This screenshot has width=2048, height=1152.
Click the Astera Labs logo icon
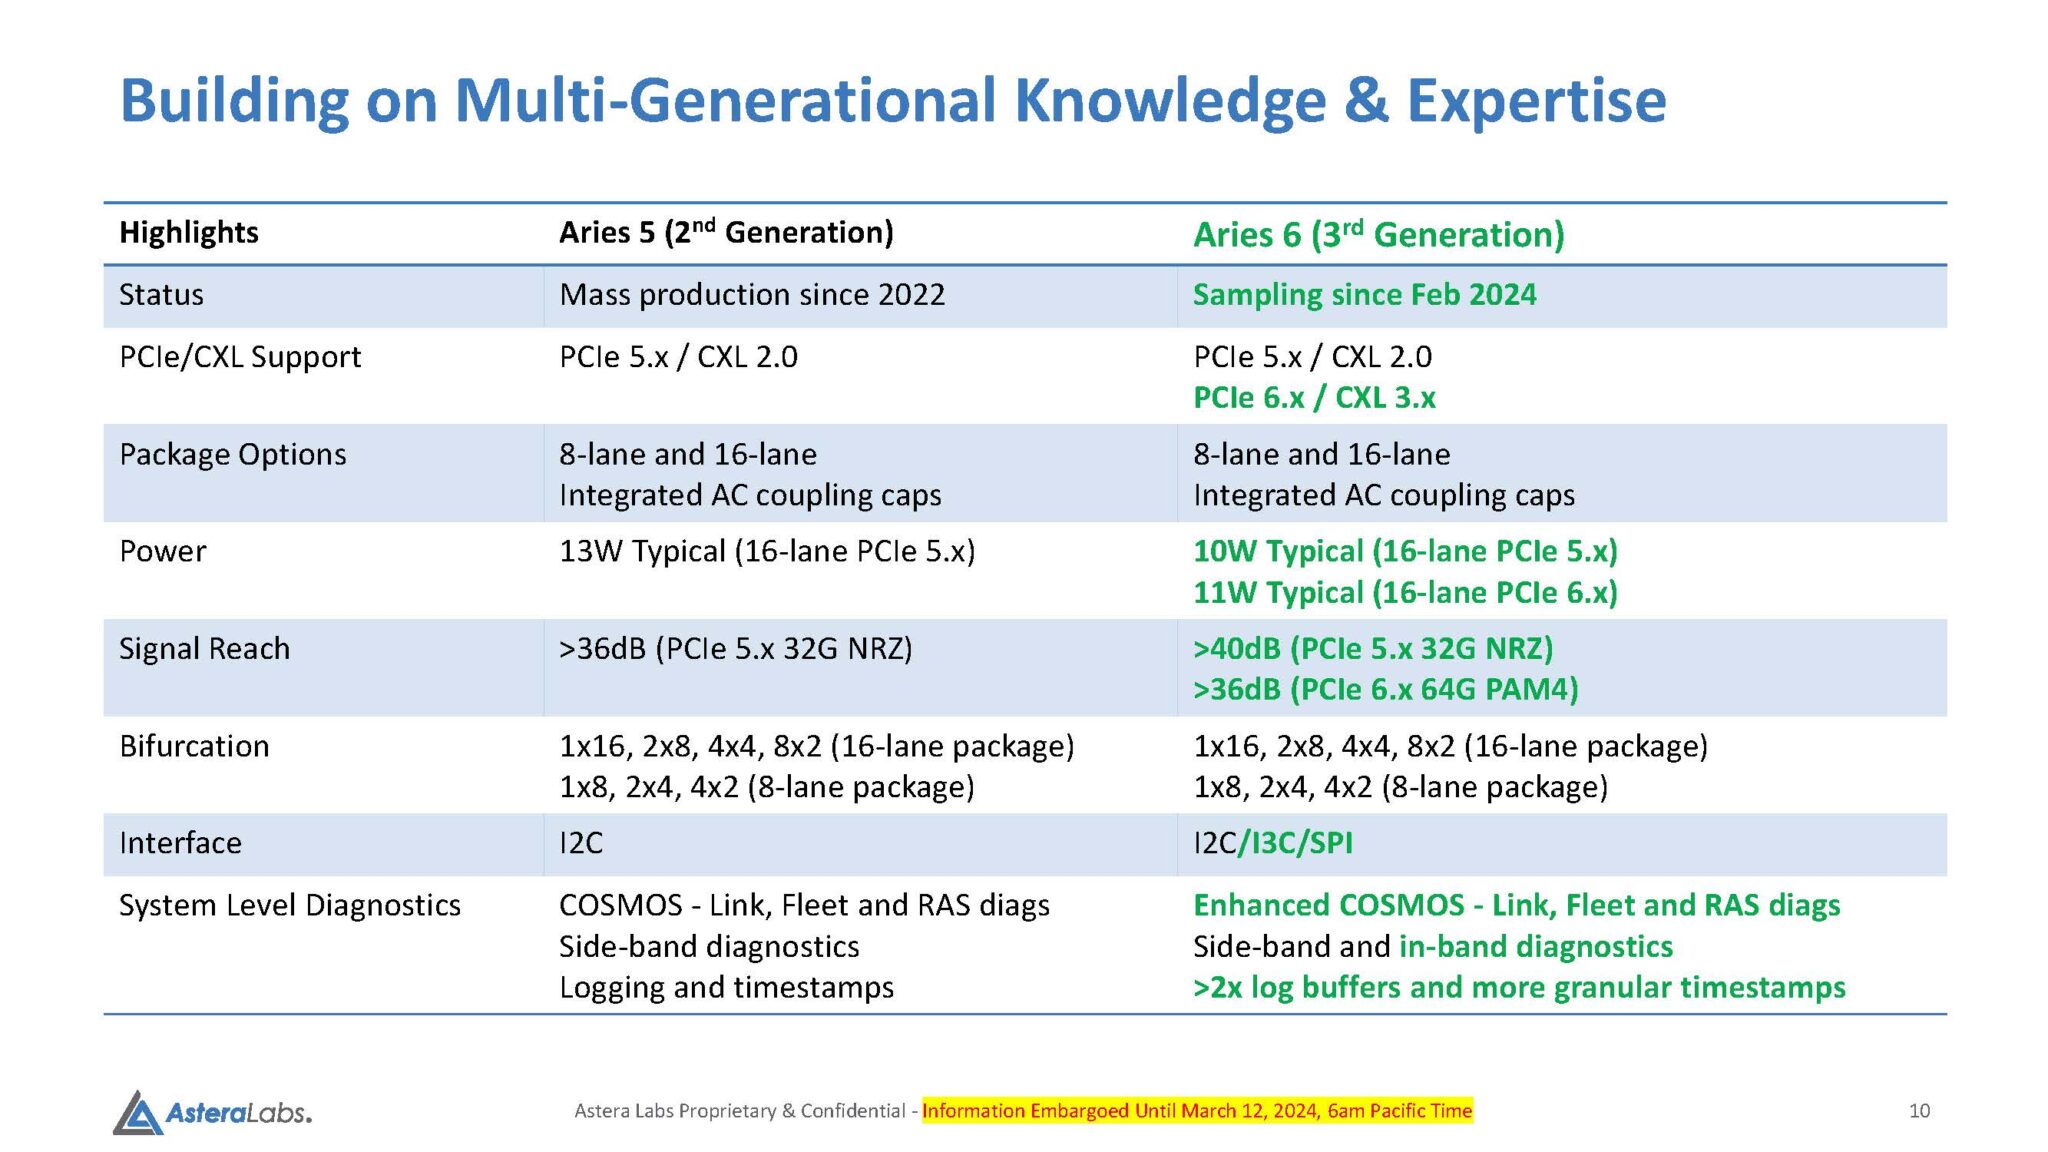138,1113
